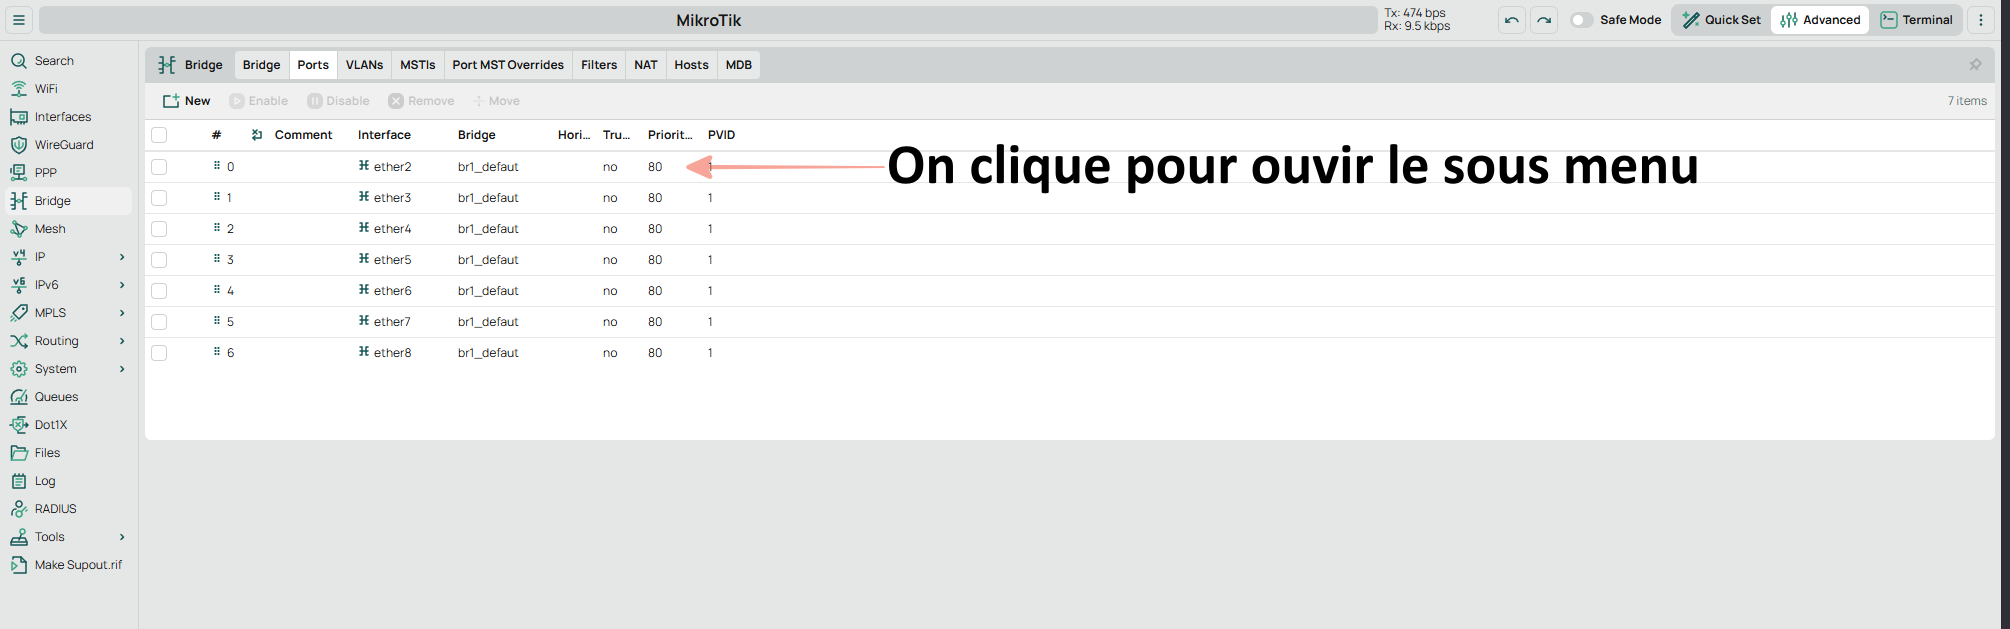This screenshot has width=2010, height=629.
Task: Open WireGuard from the sidebar
Action: point(64,145)
